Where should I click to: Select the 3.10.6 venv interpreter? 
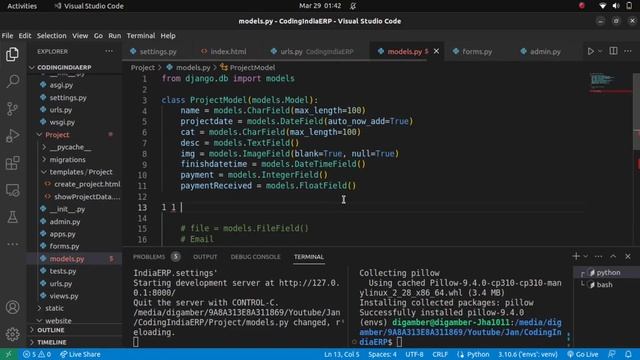[528, 354]
